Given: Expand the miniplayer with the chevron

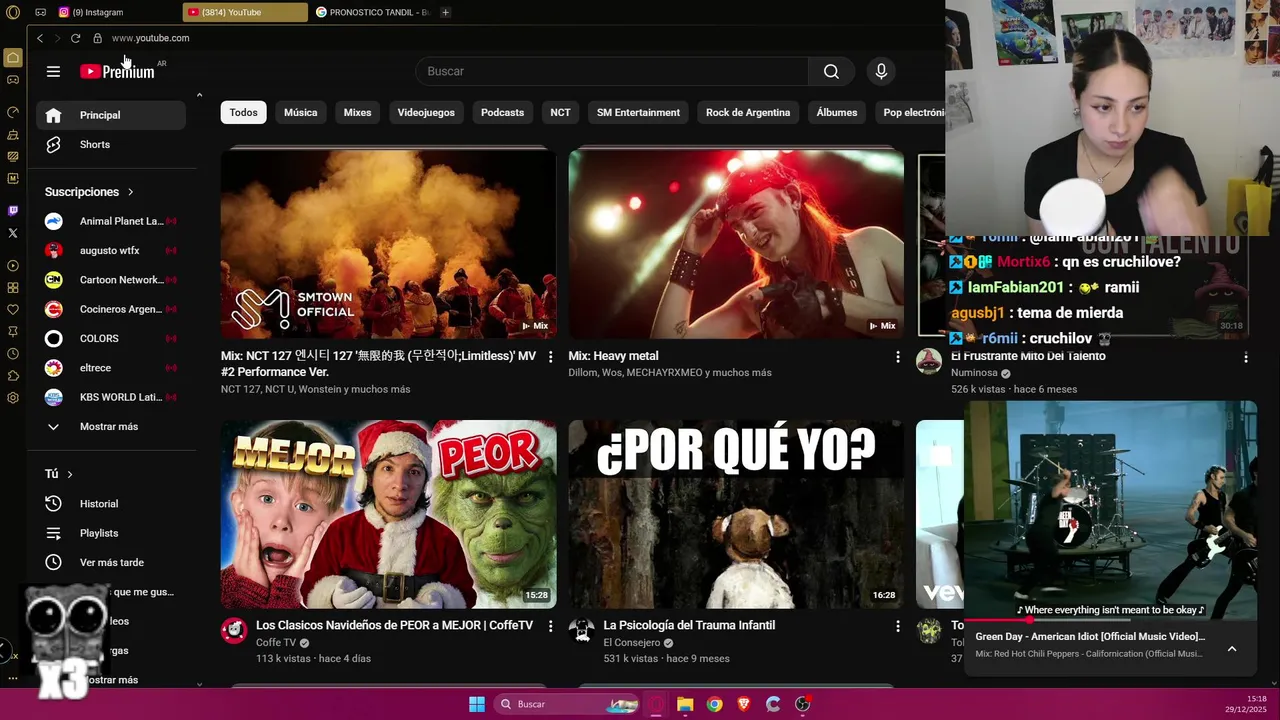Looking at the screenshot, I should pos(1232,648).
